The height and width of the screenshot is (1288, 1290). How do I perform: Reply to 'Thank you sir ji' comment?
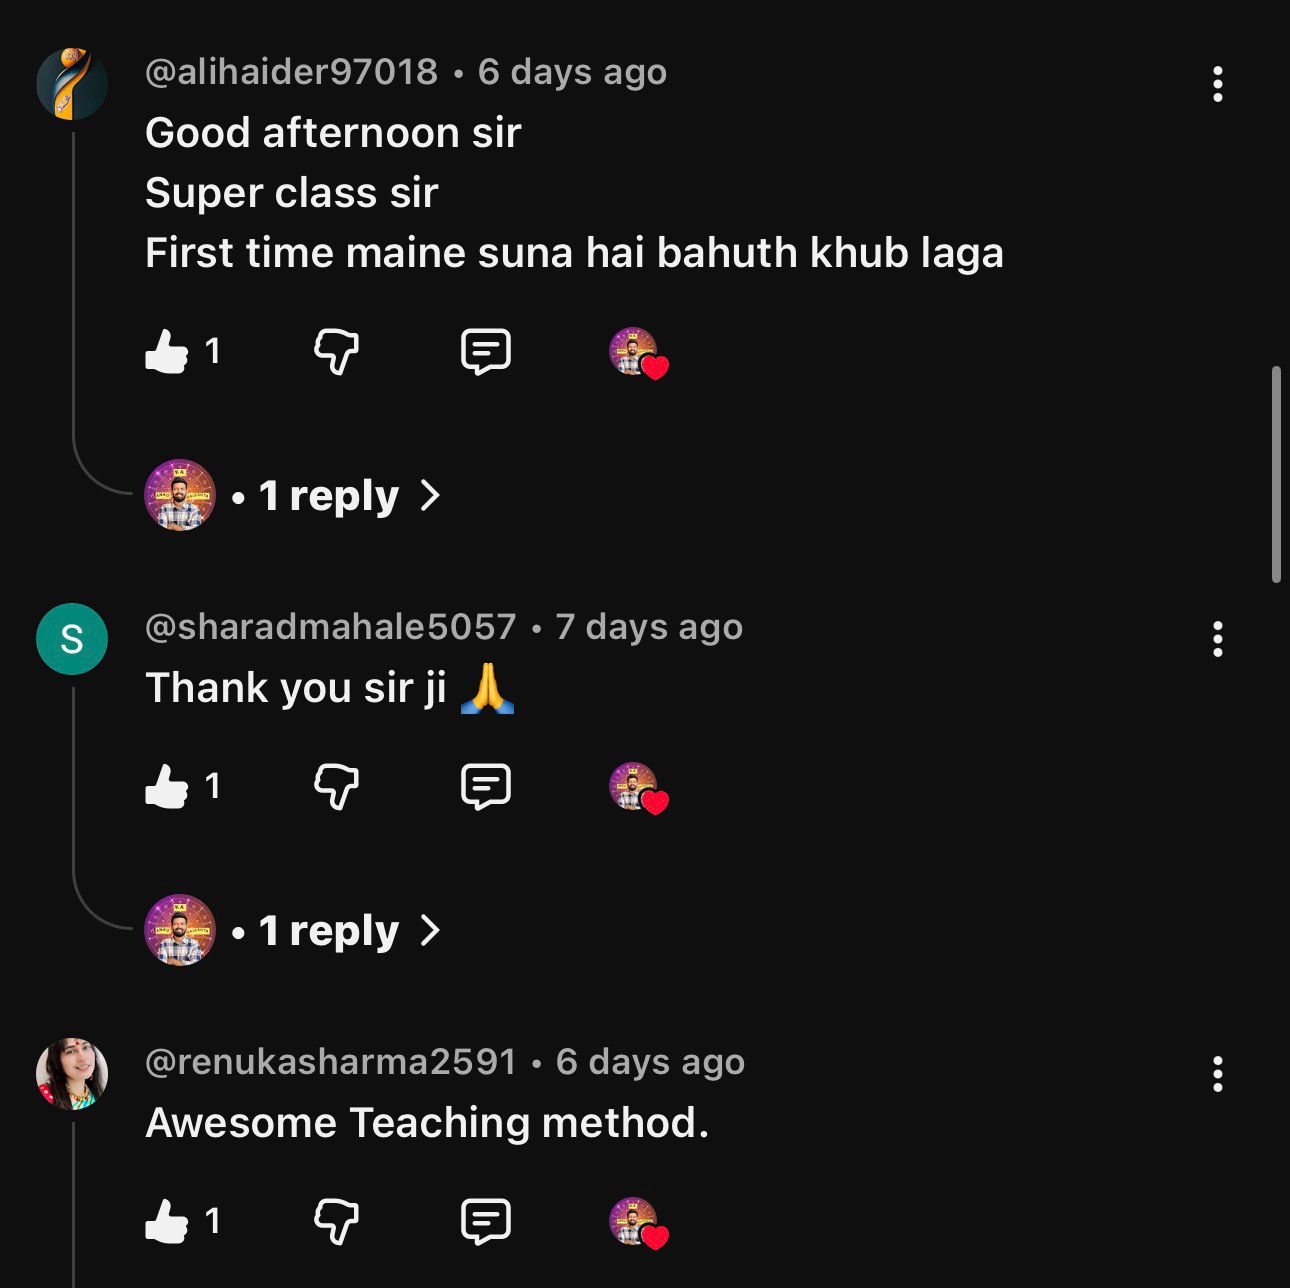[x=486, y=787]
